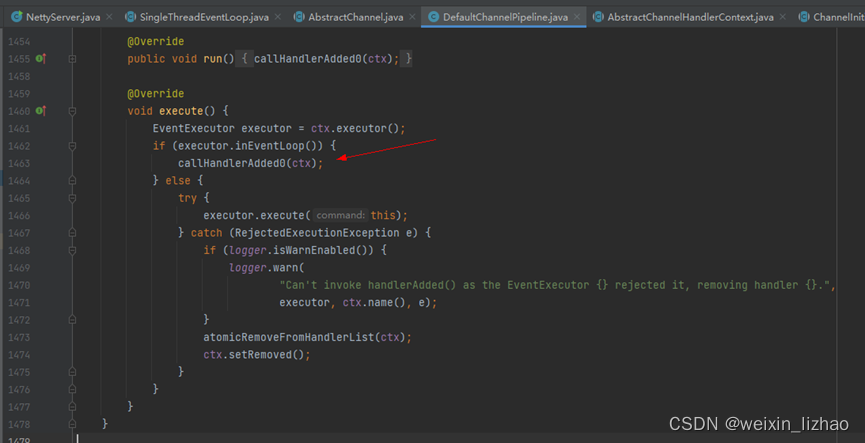Click 'isWarnEnabled' on line 1468
The width and height of the screenshot is (865, 443).
coord(314,250)
